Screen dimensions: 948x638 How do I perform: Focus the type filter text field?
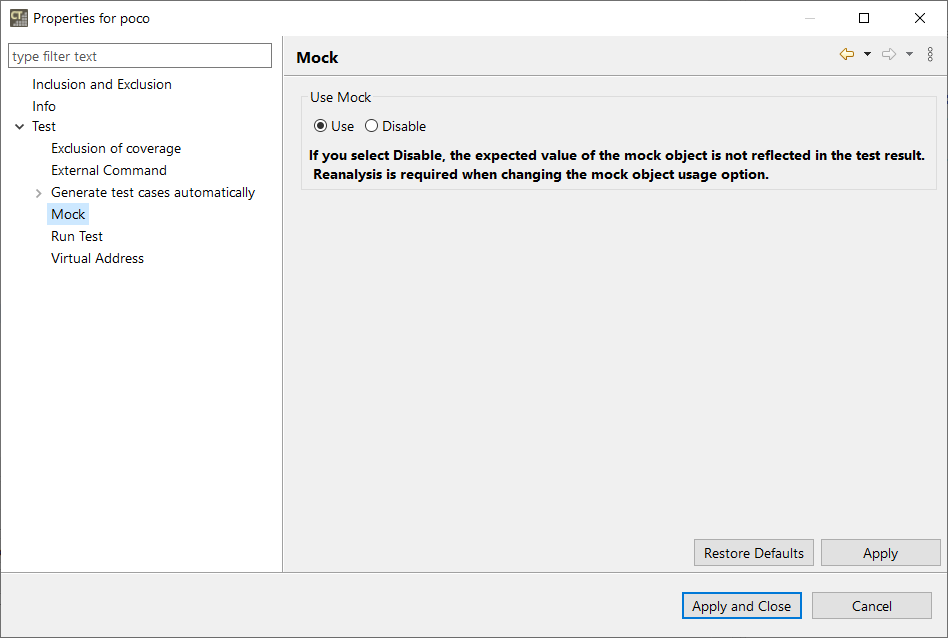[140, 56]
